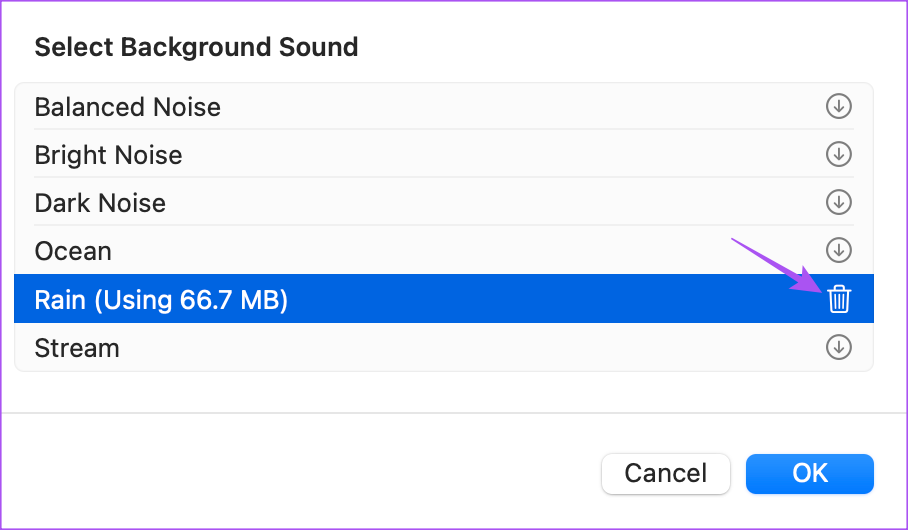Click the Select Background Sound heading

coord(196,47)
